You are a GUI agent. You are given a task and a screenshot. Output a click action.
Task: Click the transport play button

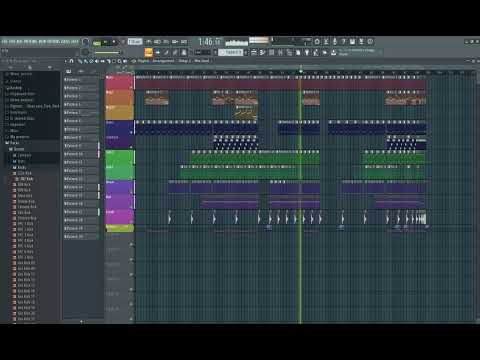click(105, 42)
